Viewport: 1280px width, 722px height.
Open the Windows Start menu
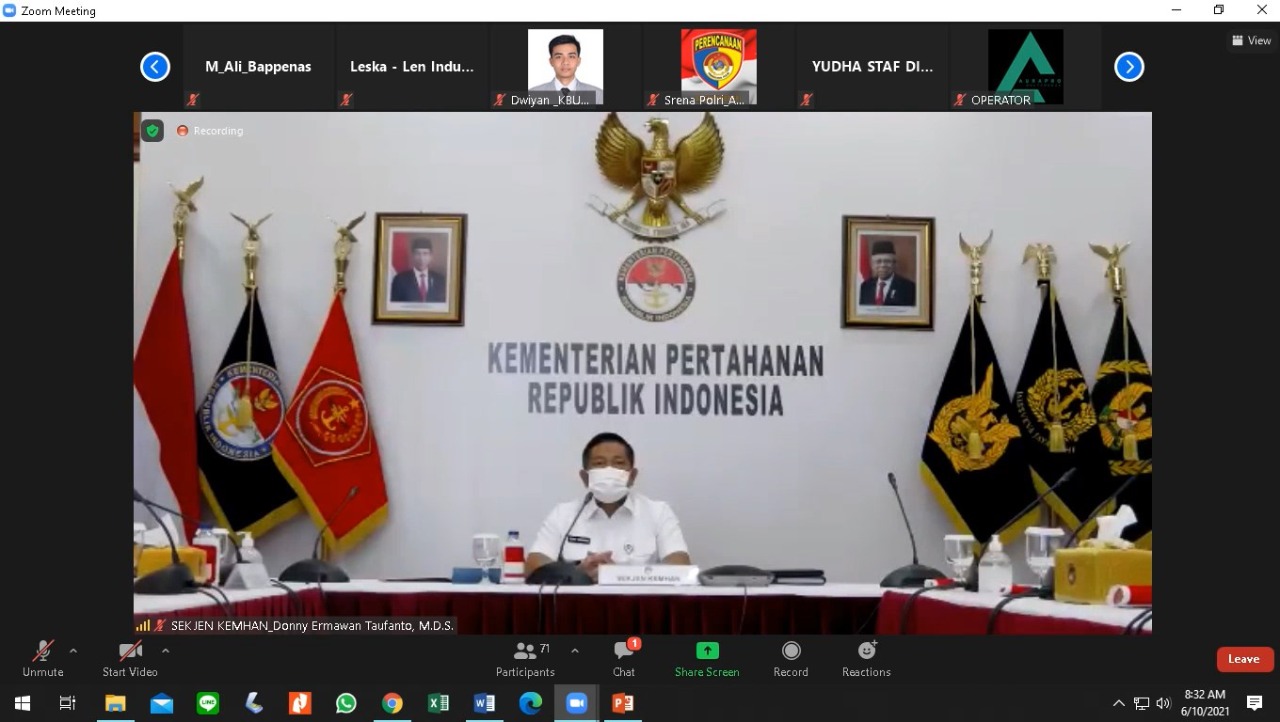point(22,703)
